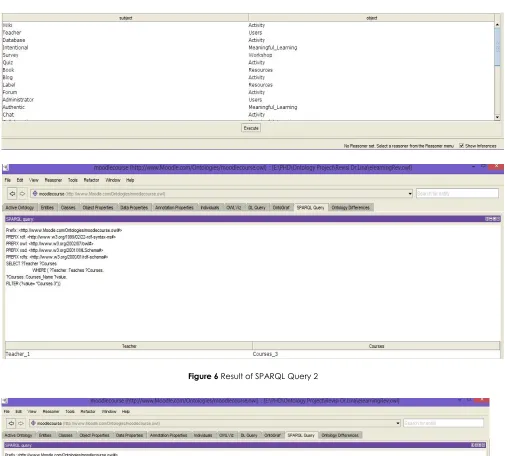Viewport: 505px width, 456px height.
Task: Click the forward arrow in middle Protégé window
Action: pos(22,194)
